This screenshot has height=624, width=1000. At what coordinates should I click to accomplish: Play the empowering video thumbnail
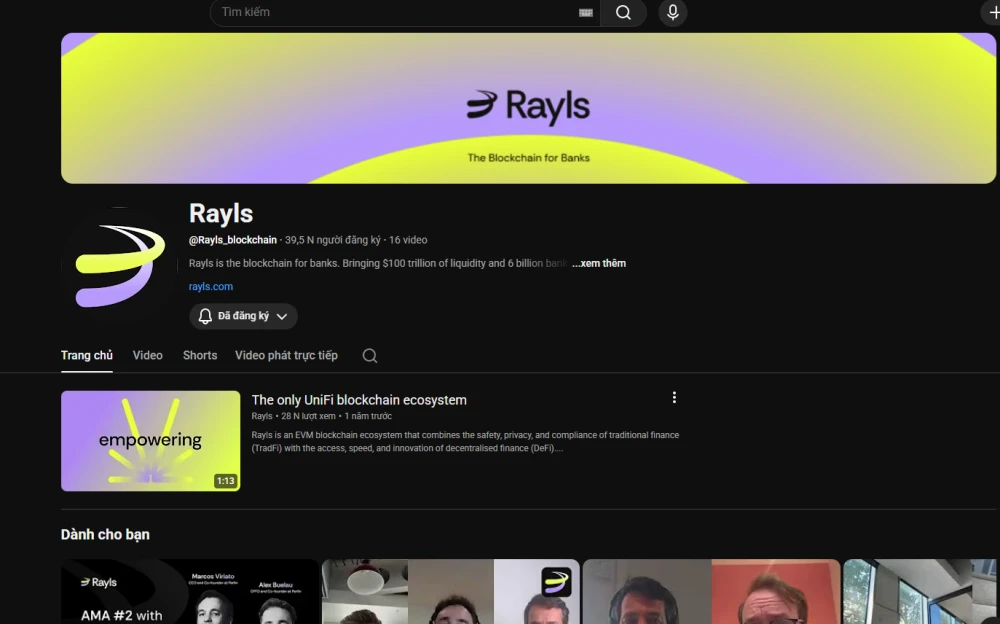coord(150,440)
